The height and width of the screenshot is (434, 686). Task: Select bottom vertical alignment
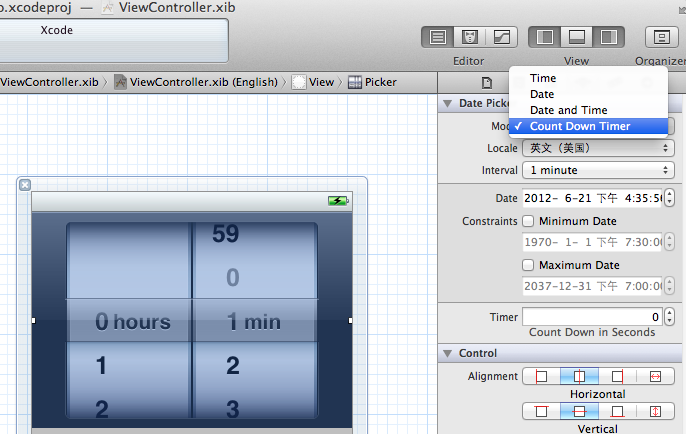coord(617,411)
